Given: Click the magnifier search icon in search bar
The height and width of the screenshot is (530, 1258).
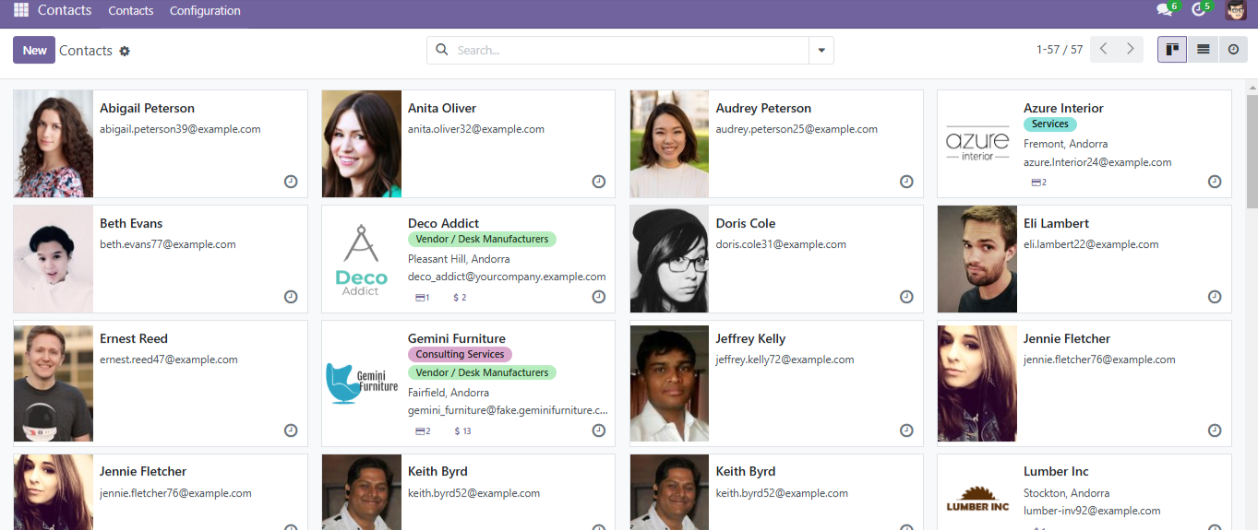Looking at the screenshot, I should click(442, 50).
